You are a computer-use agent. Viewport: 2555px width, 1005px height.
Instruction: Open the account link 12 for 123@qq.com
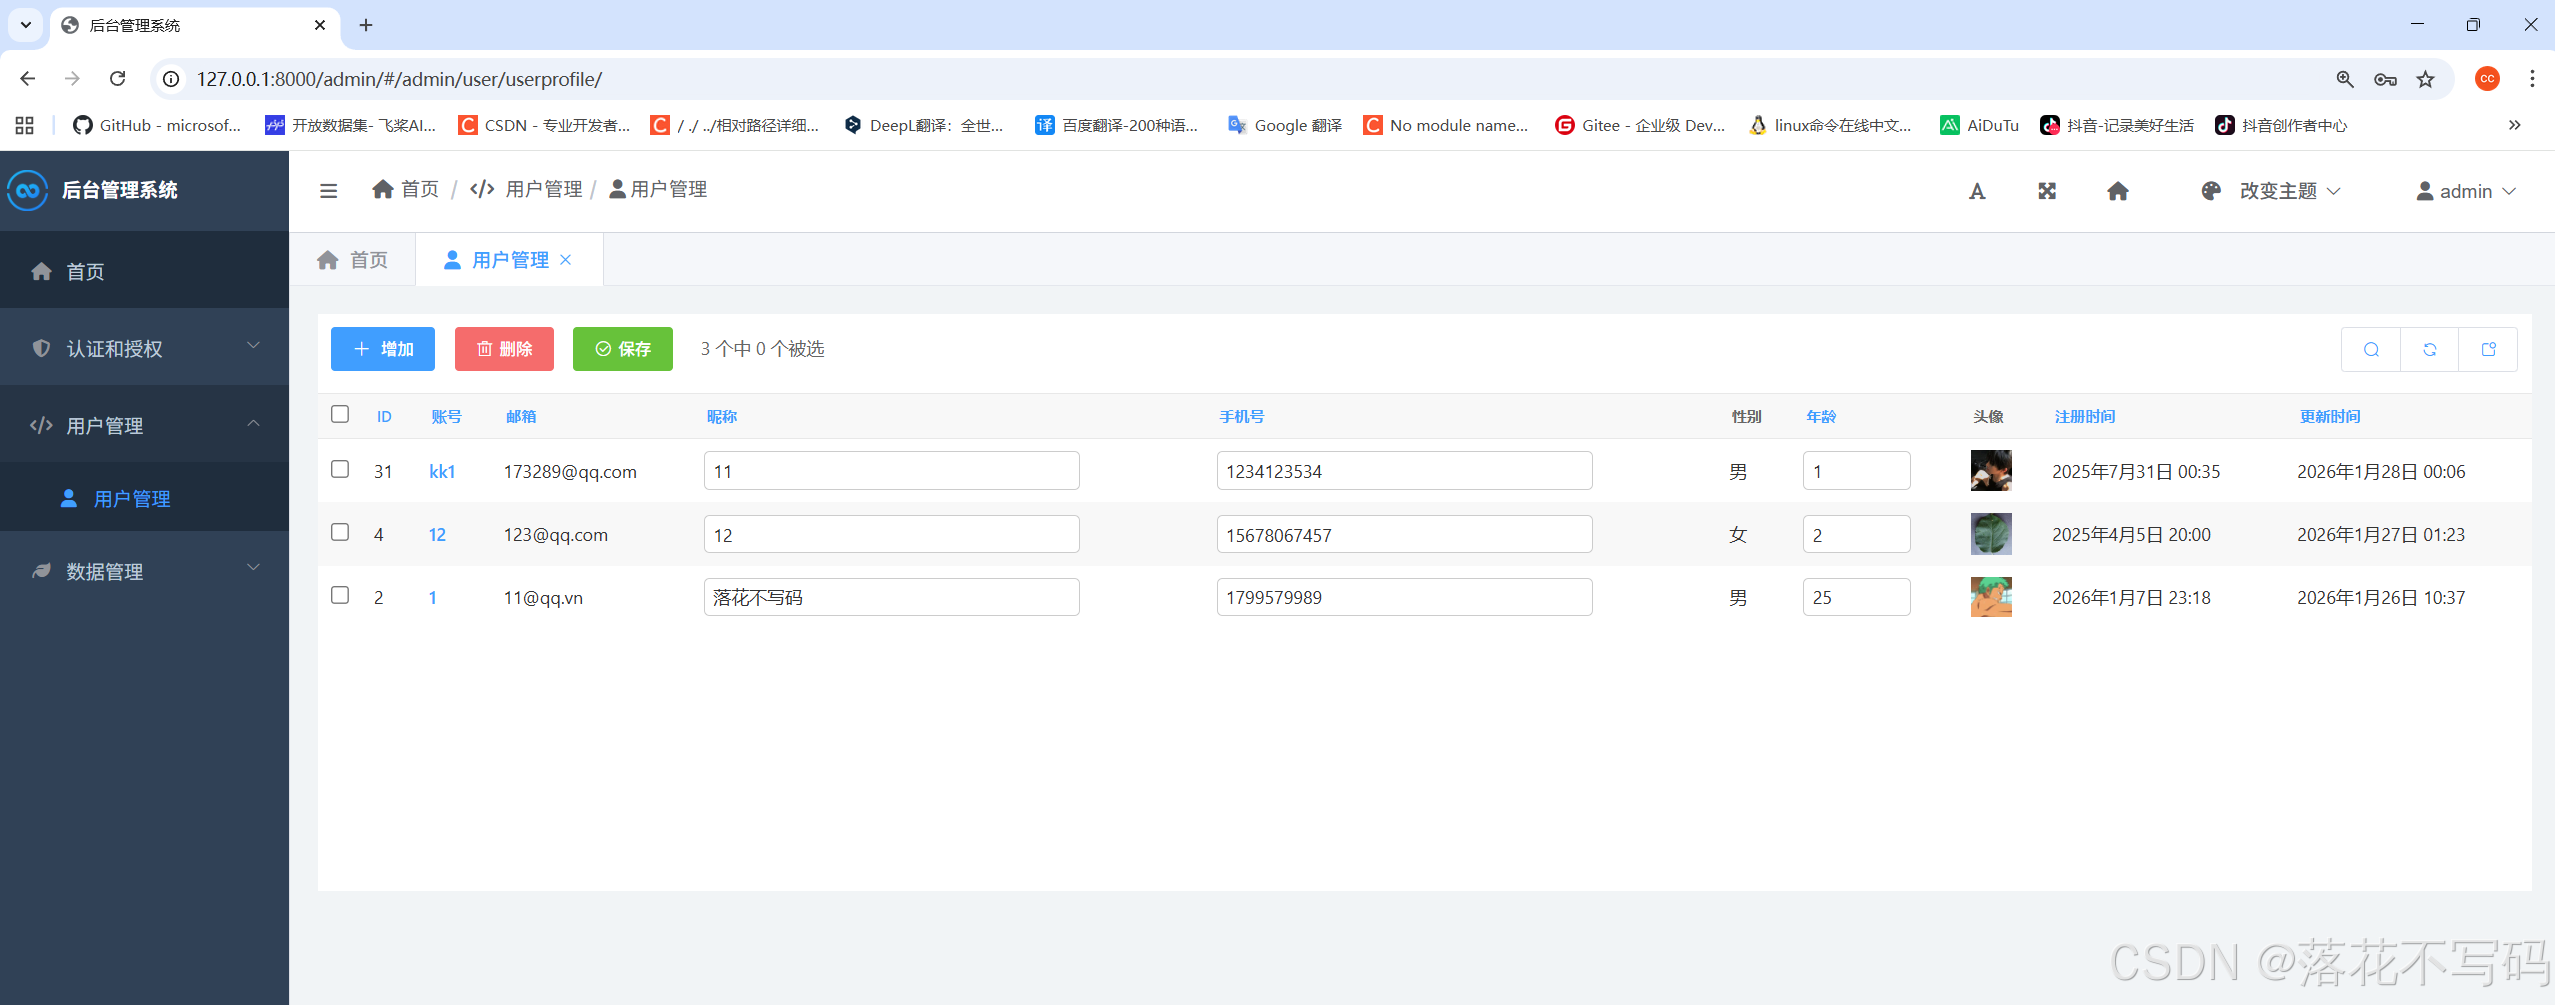tap(437, 534)
